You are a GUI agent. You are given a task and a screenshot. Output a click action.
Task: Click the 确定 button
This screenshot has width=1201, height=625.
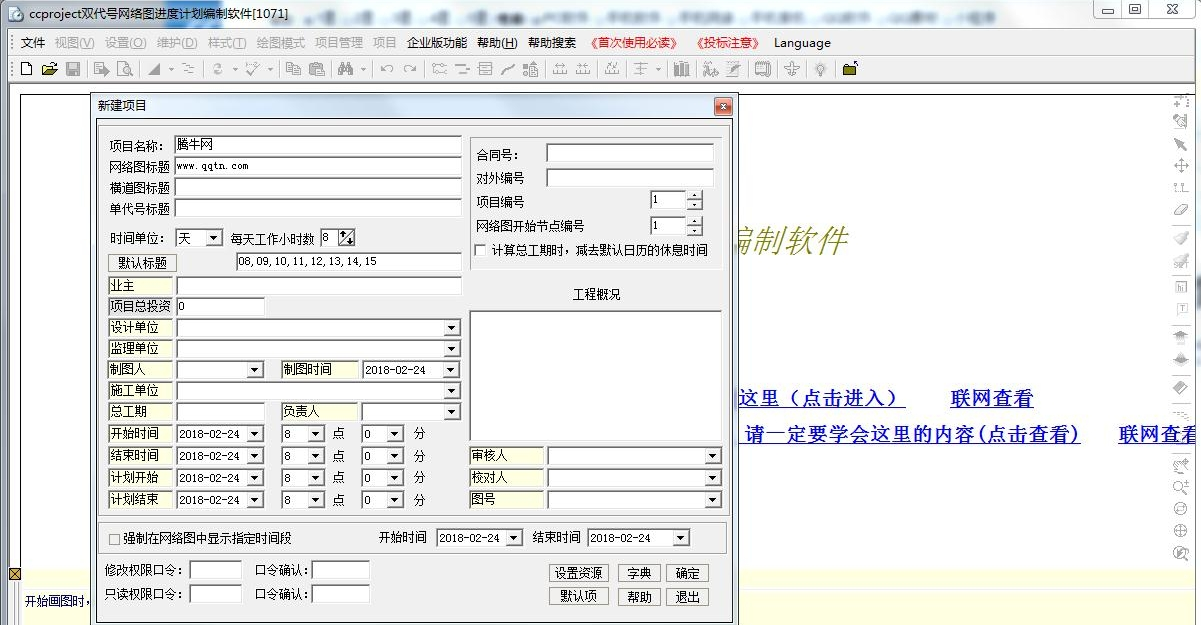click(x=687, y=573)
